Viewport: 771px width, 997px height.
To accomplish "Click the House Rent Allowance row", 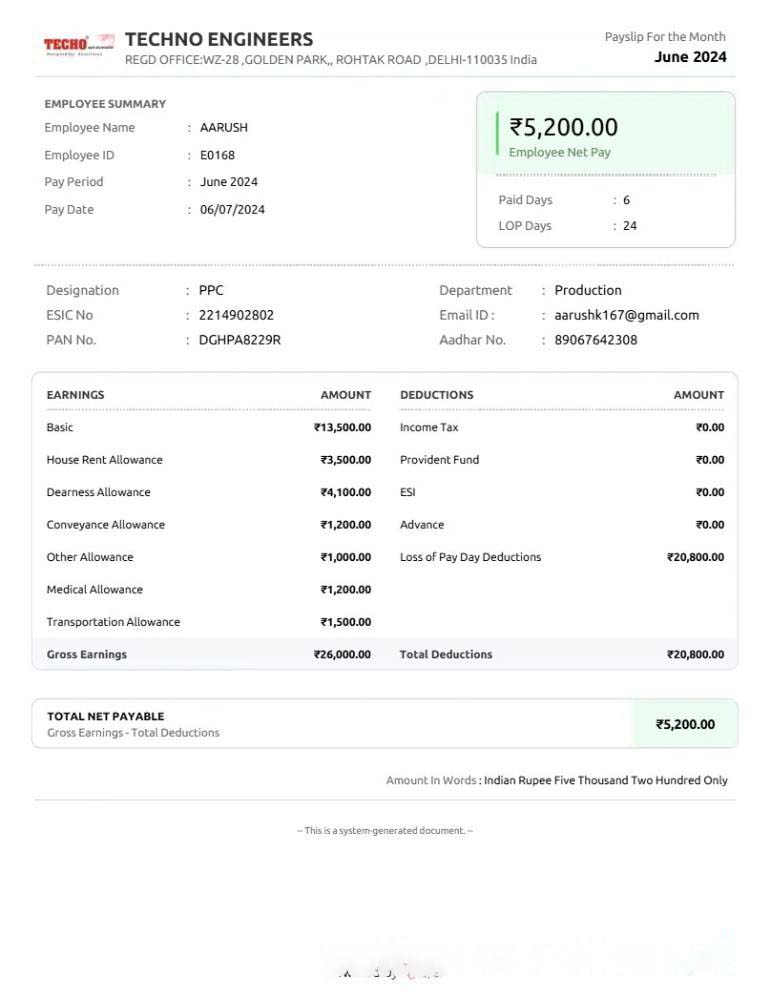I will click(208, 460).
